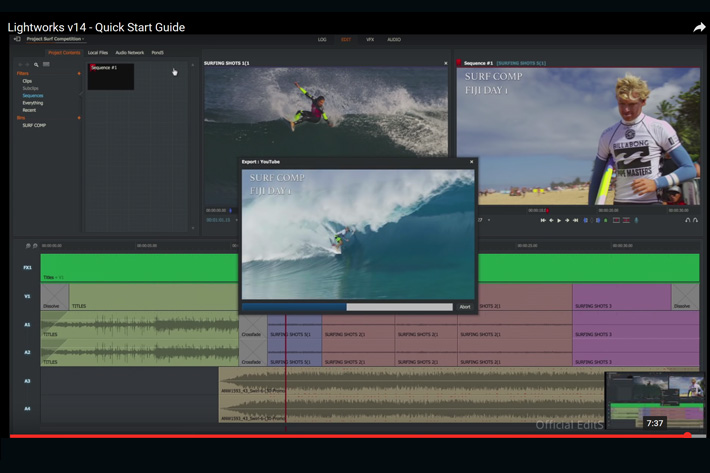Toggle the FX1 track header

click(27, 268)
